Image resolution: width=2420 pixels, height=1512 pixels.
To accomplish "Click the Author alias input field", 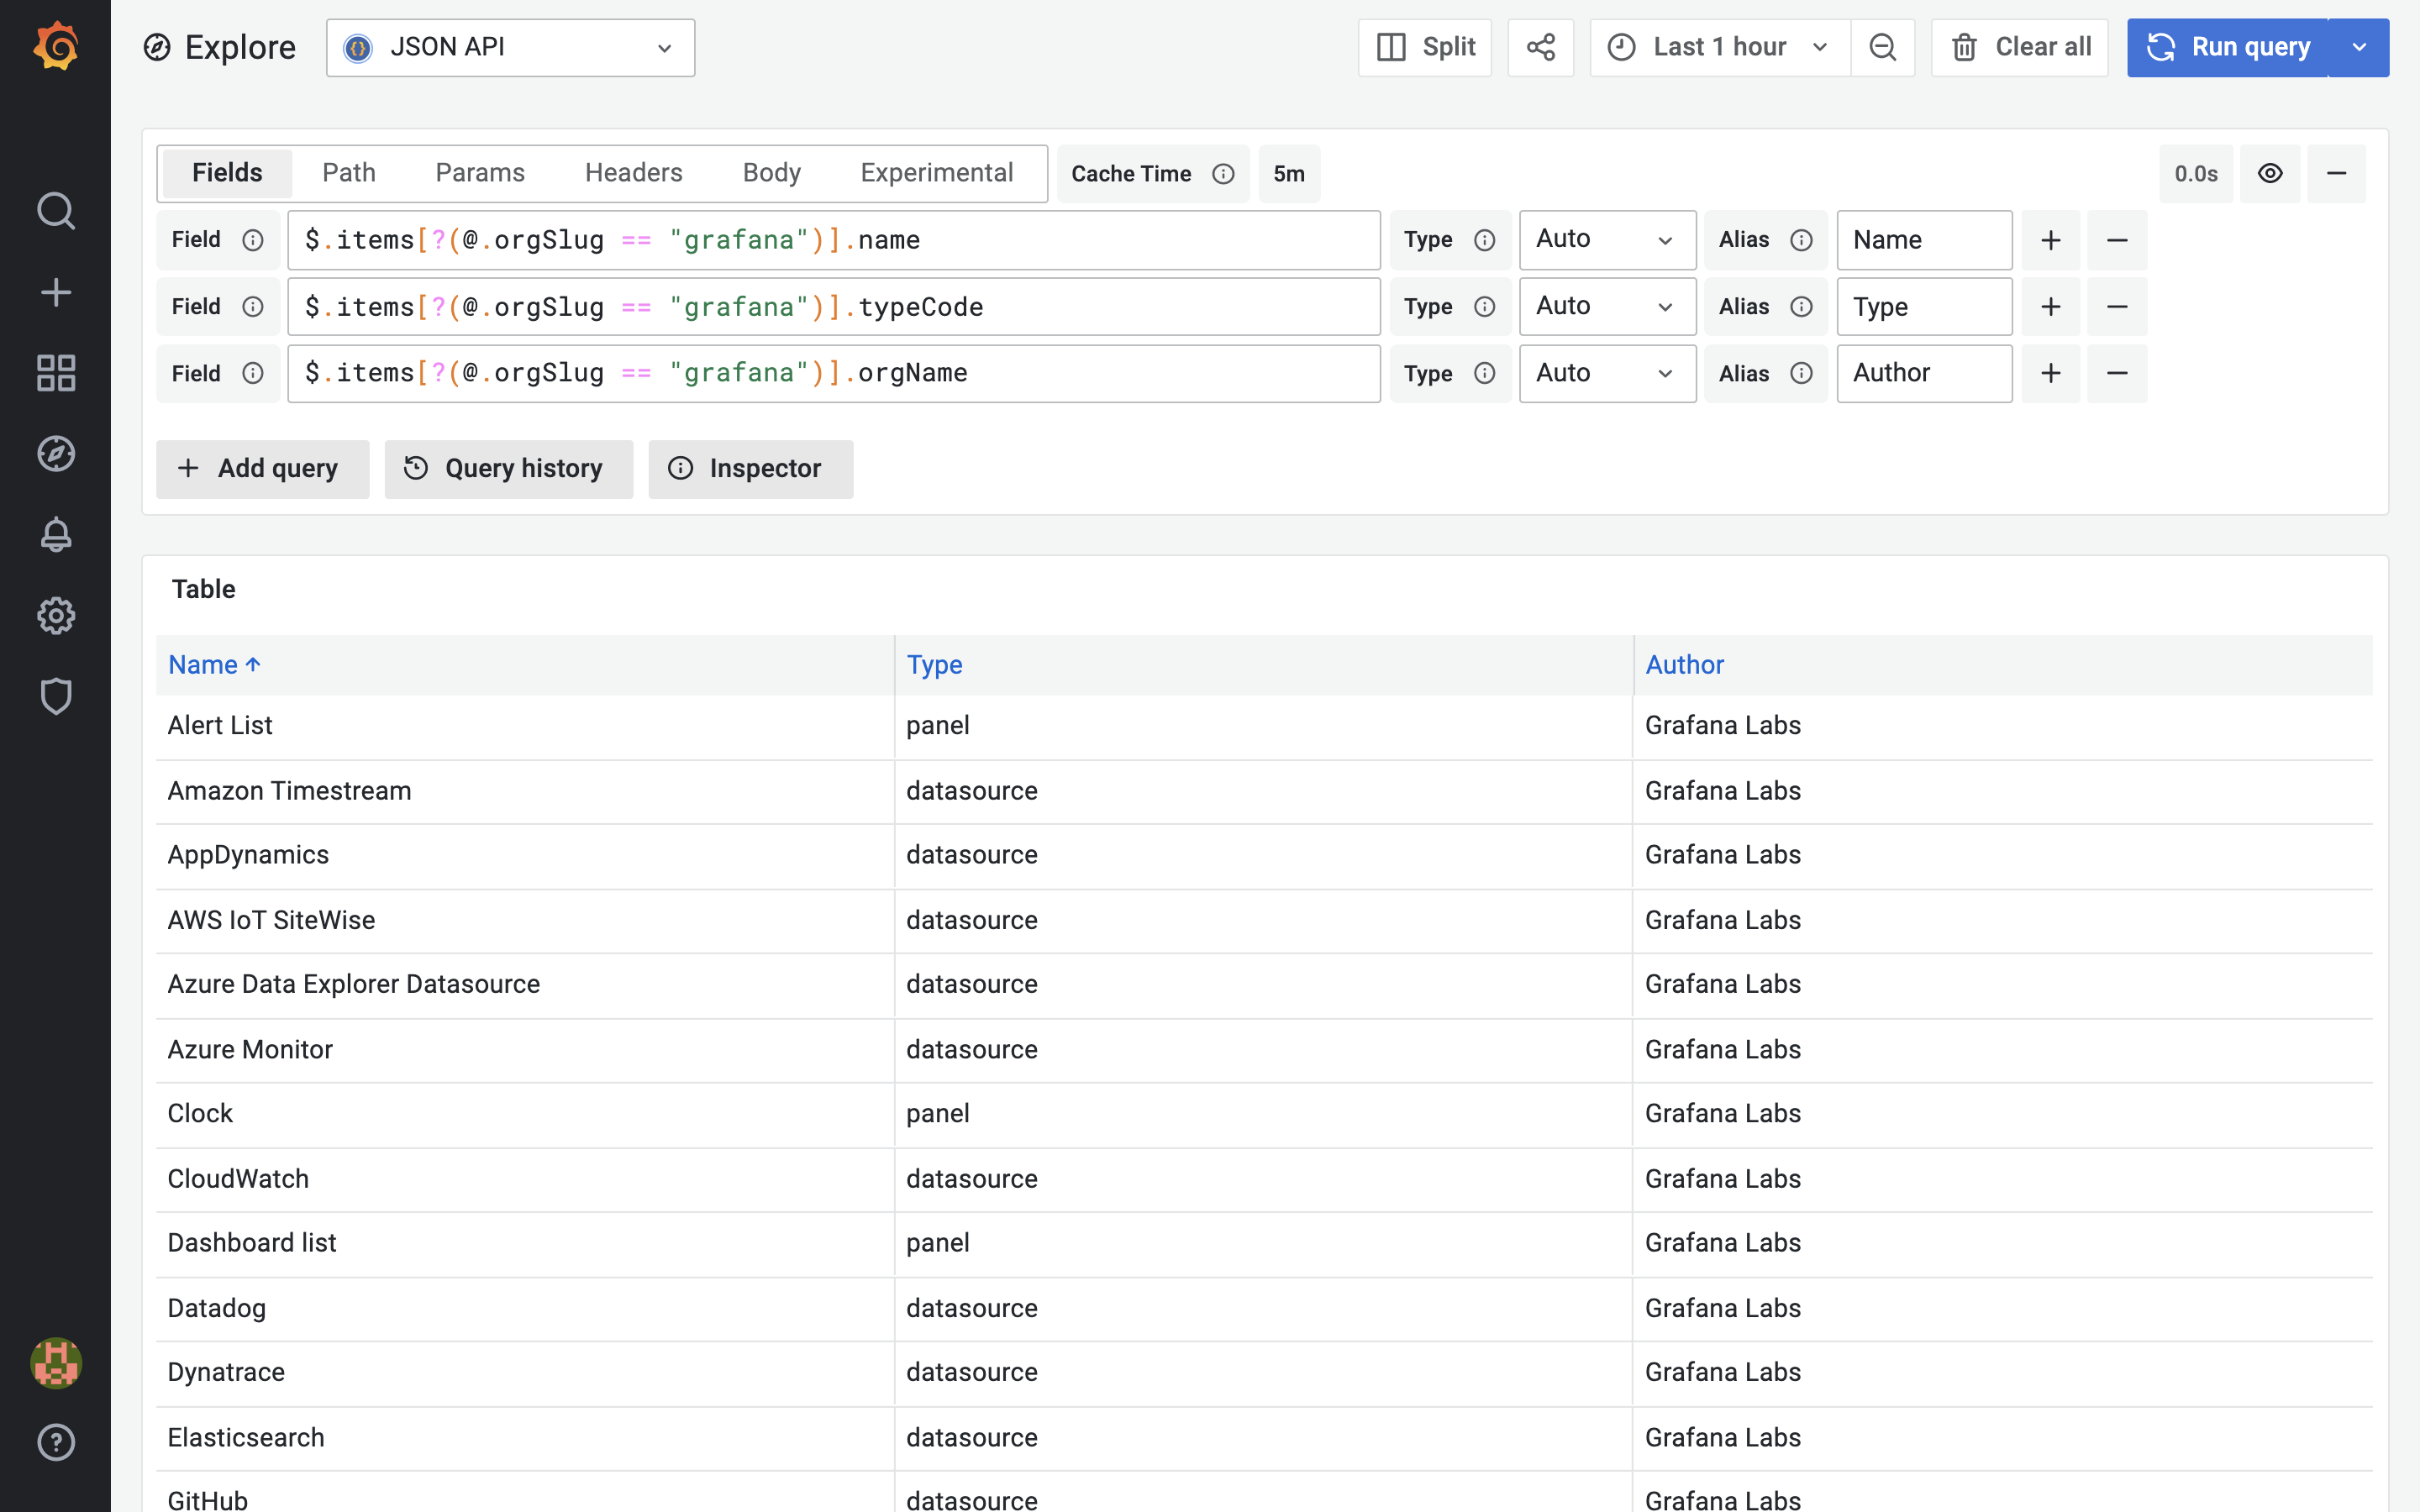I will [x=1923, y=373].
